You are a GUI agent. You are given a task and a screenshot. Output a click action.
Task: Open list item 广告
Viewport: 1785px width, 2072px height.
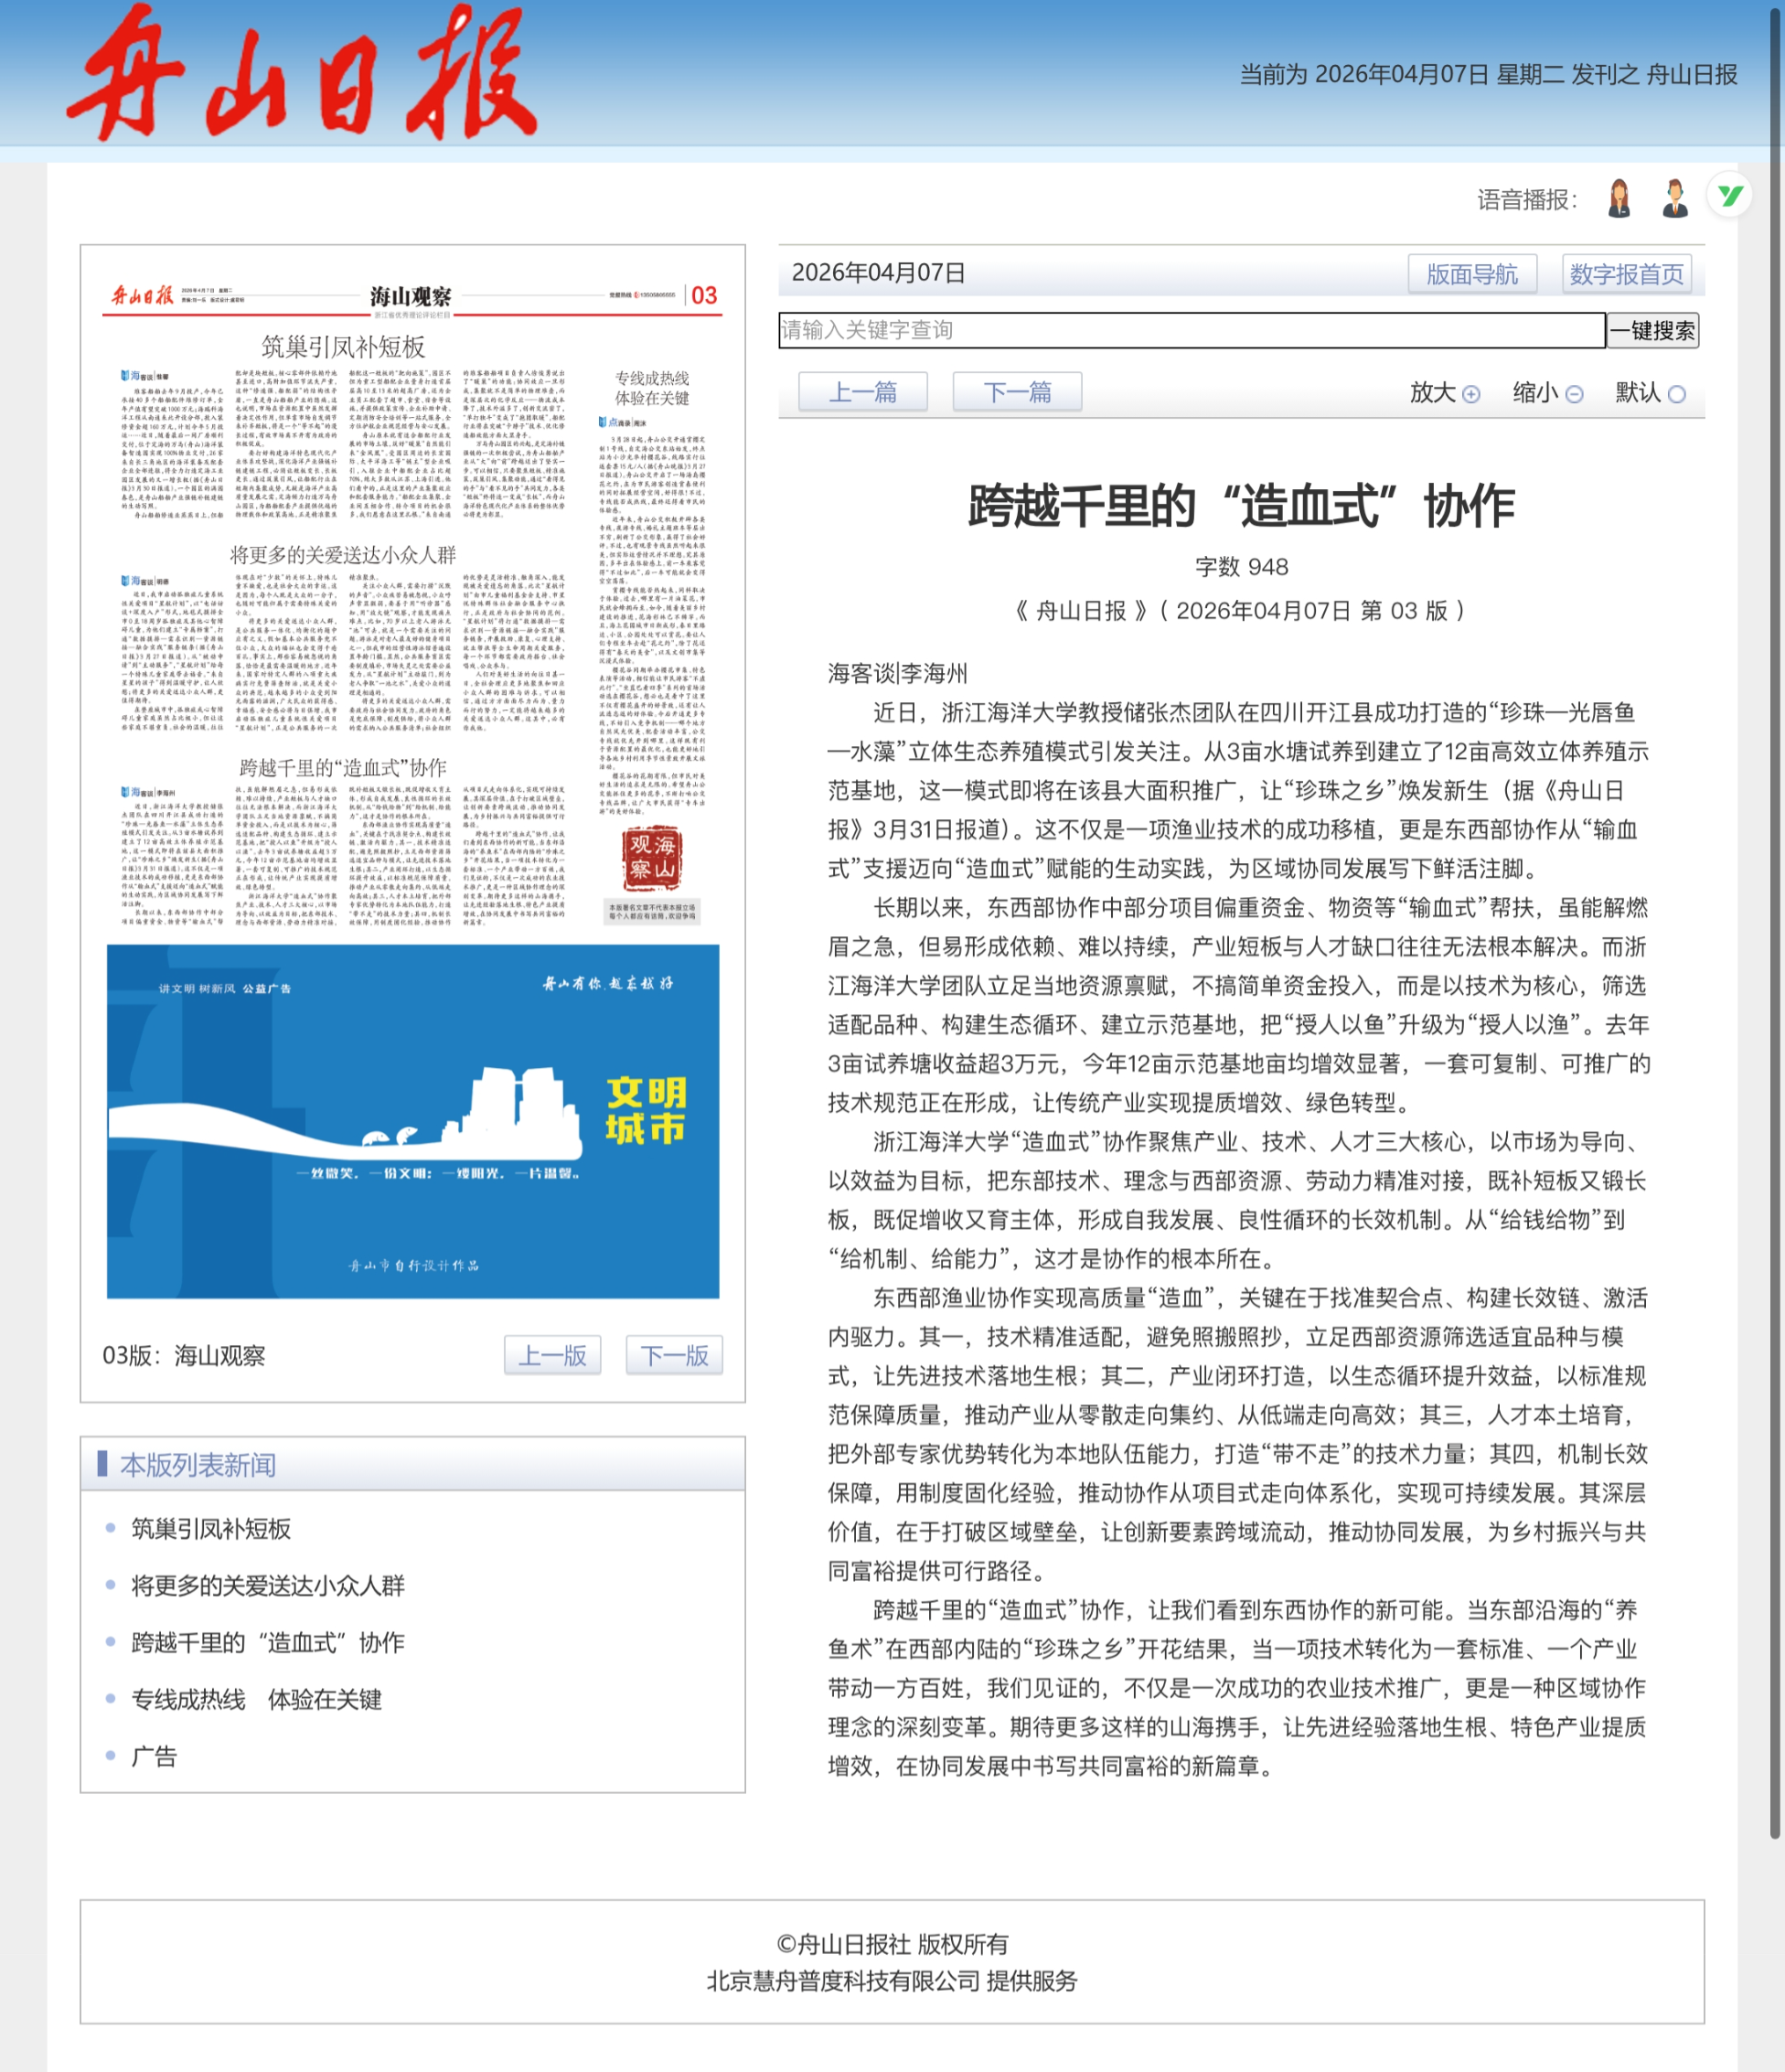click(154, 1756)
